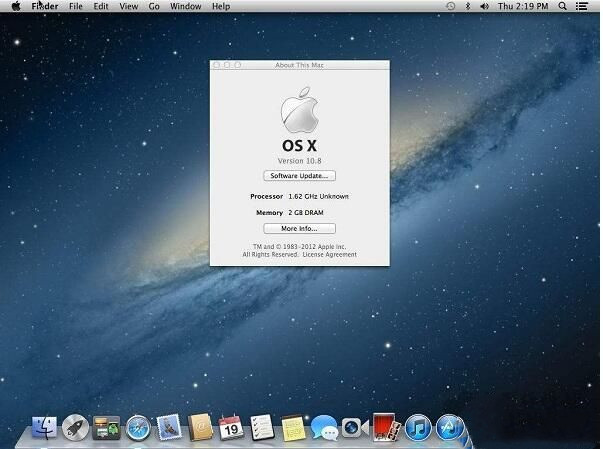Open Notification Center list icon

coord(581,6)
